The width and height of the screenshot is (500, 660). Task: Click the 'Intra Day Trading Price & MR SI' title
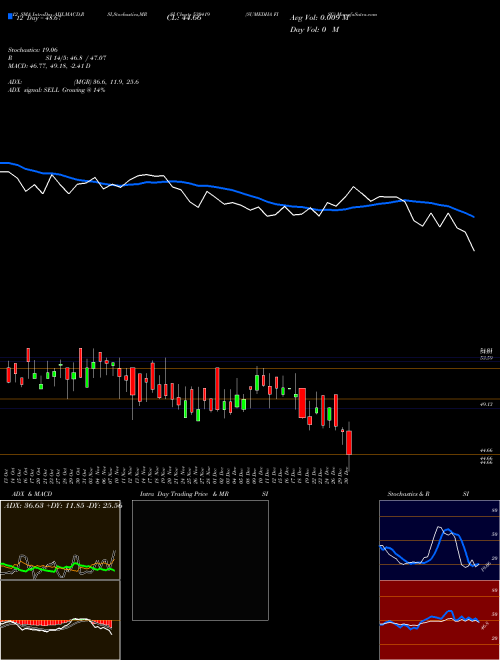[204, 494]
